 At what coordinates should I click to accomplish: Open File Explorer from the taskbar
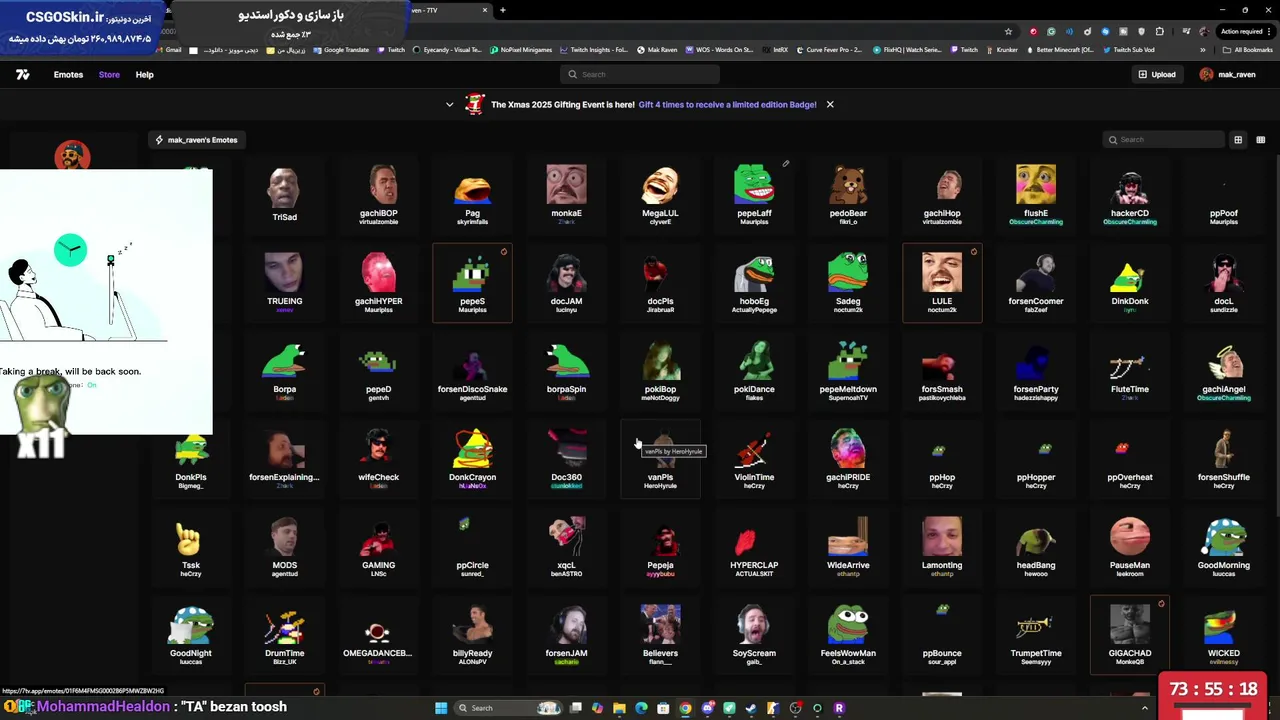(619, 708)
